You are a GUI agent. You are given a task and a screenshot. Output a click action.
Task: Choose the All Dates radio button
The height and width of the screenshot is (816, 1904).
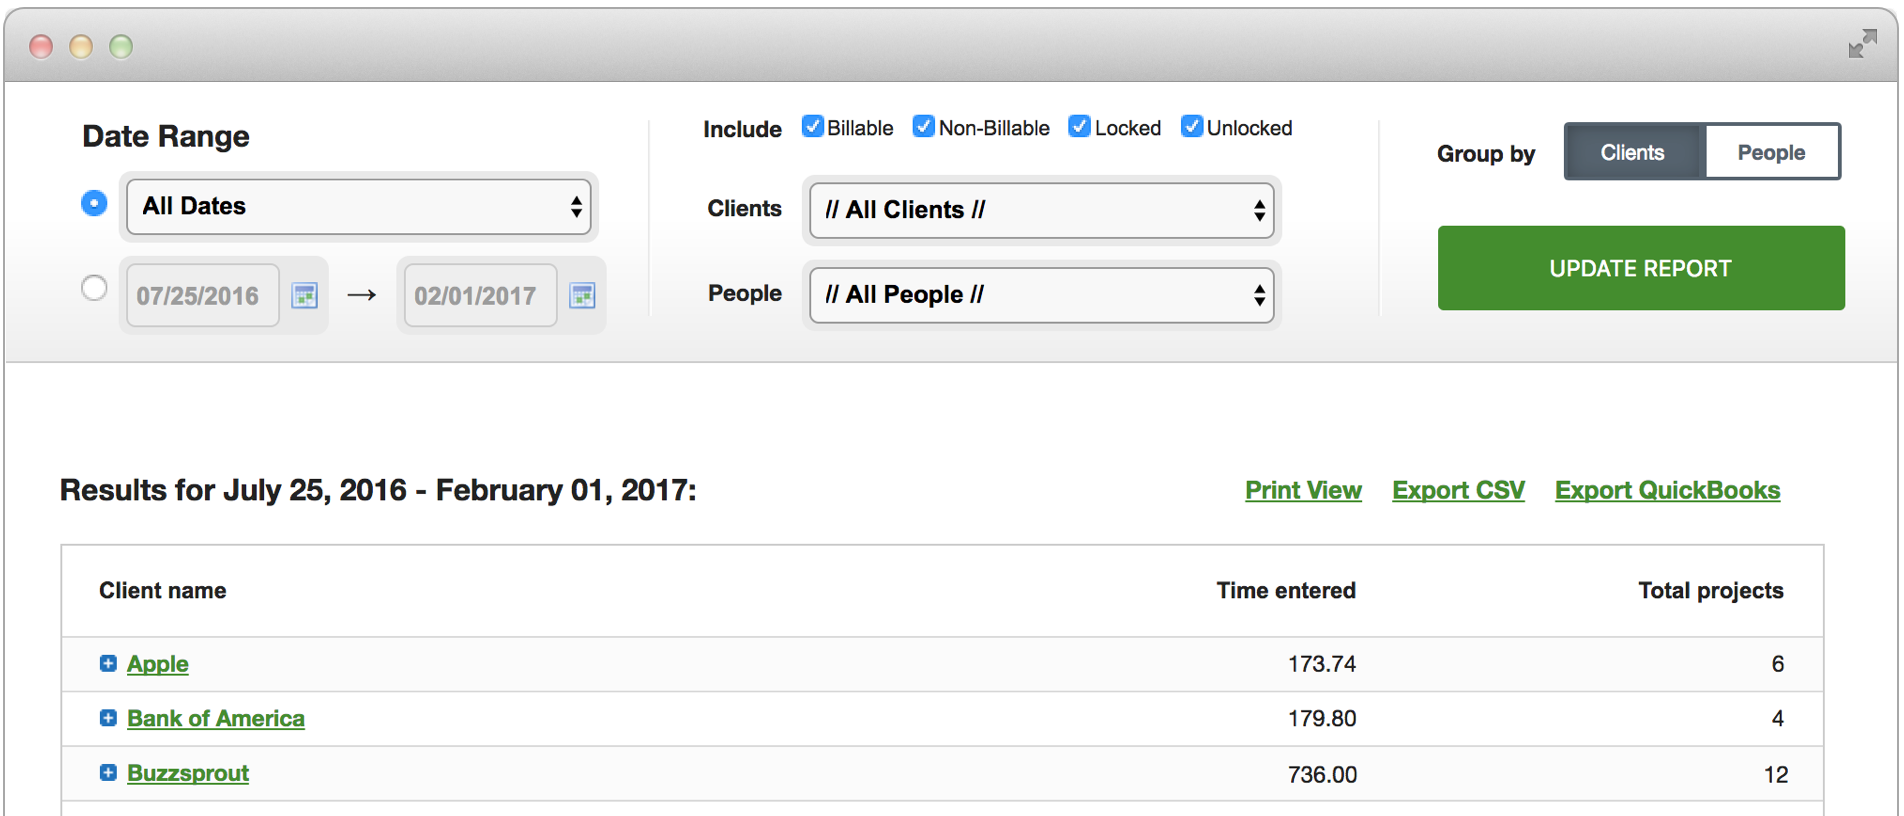pos(94,204)
